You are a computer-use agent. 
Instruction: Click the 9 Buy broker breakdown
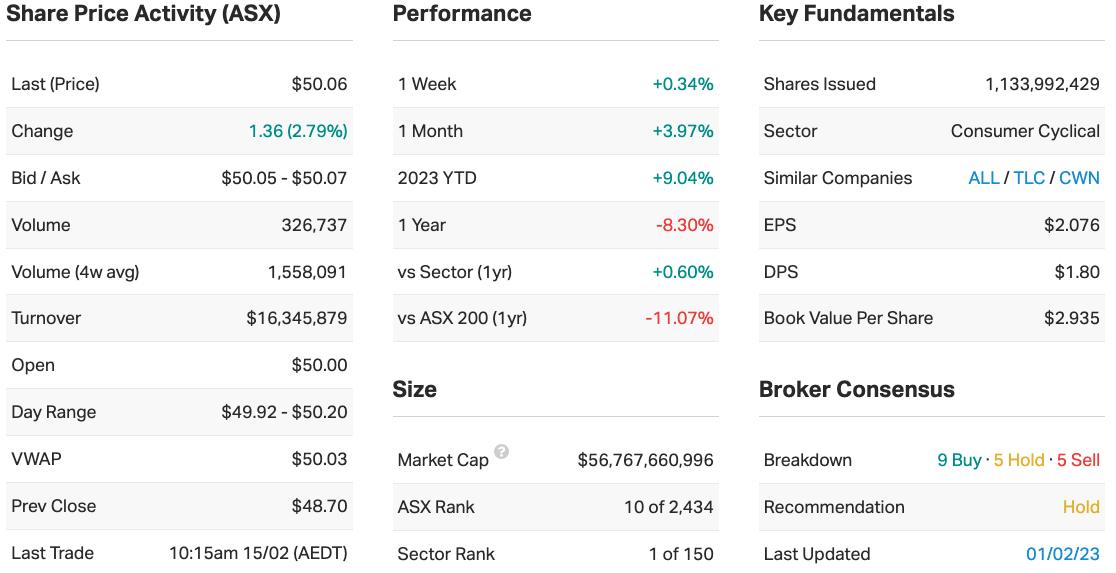(x=959, y=460)
